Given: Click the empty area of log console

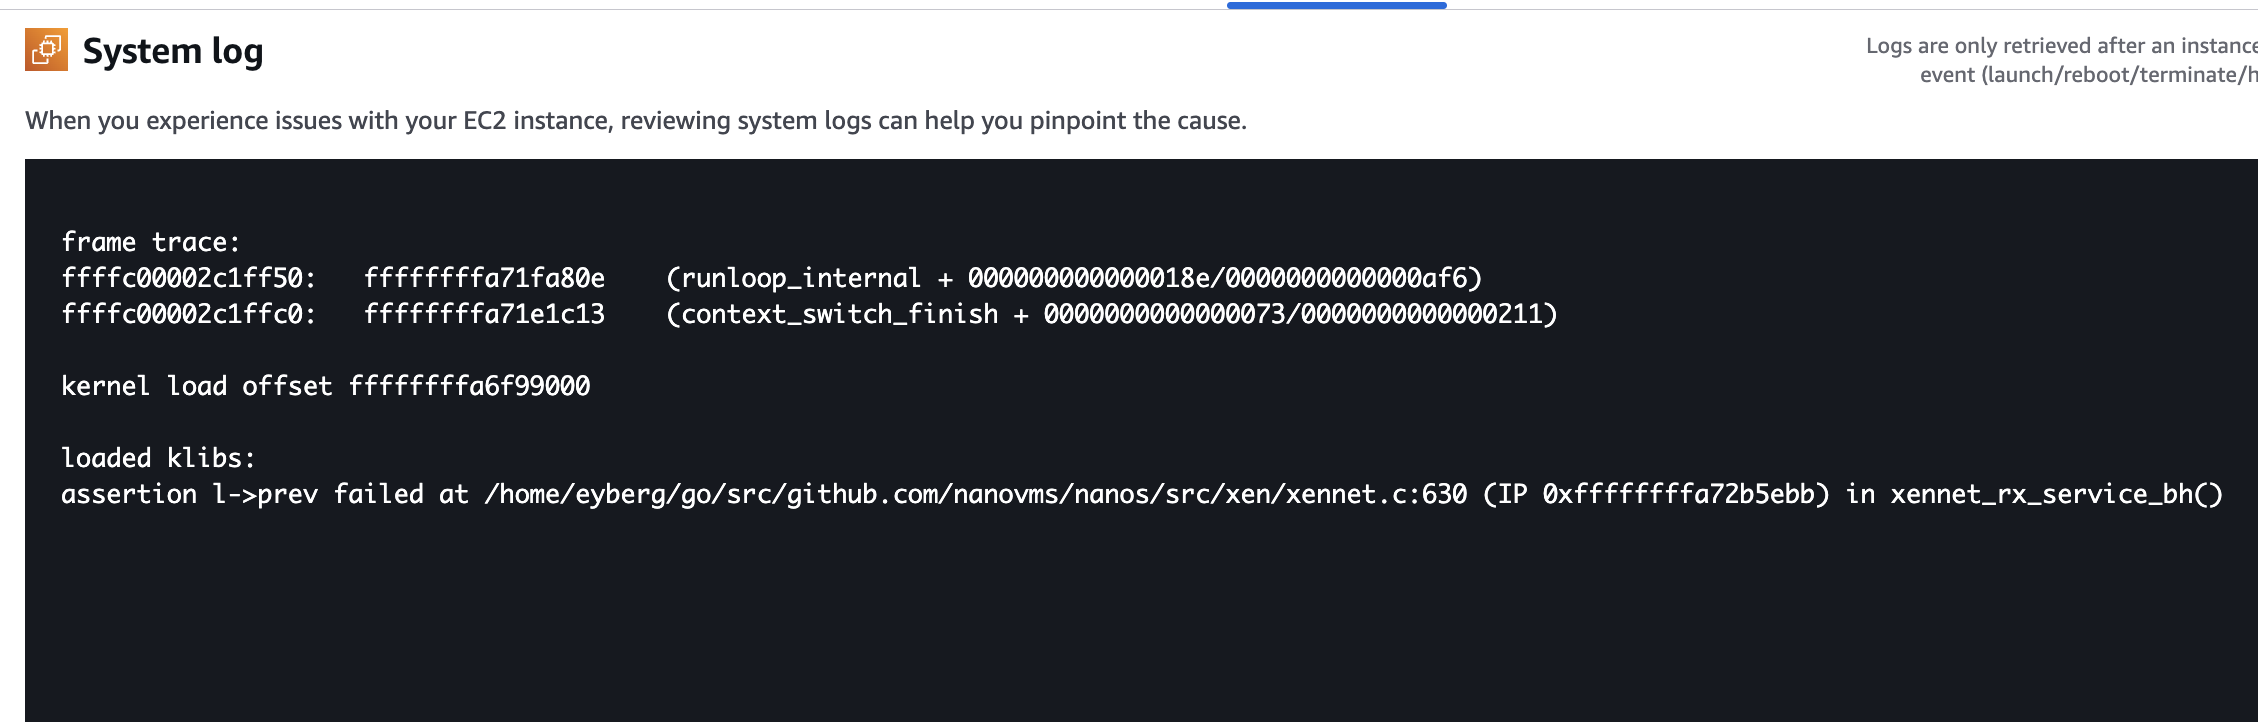Looking at the screenshot, I should tap(1140, 620).
